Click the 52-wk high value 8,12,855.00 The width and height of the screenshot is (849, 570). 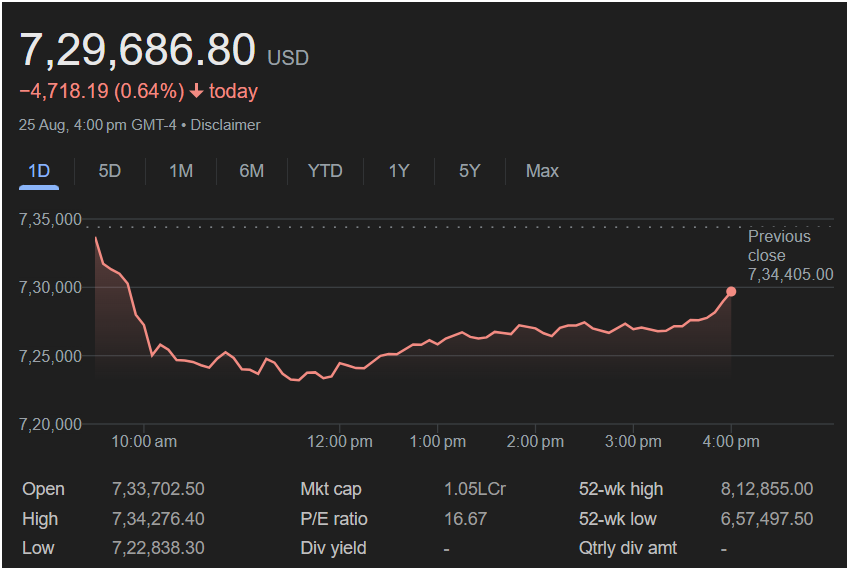coord(766,489)
